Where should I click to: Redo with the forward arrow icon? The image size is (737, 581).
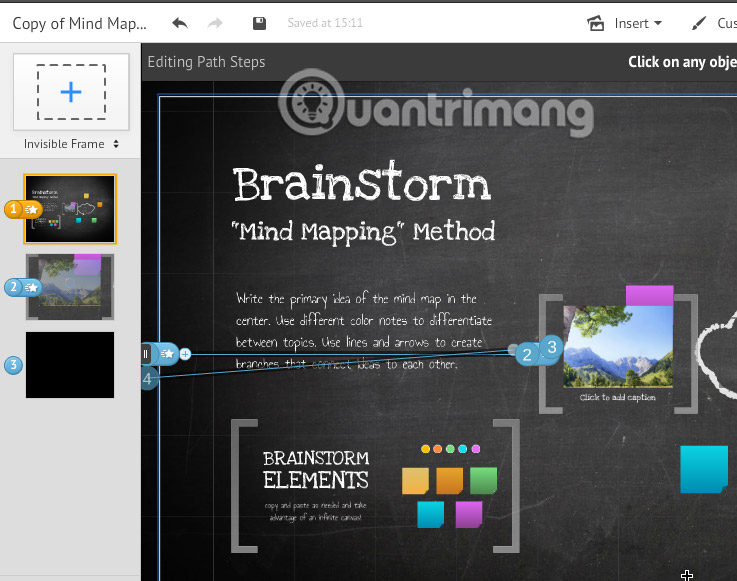(215, 23)
